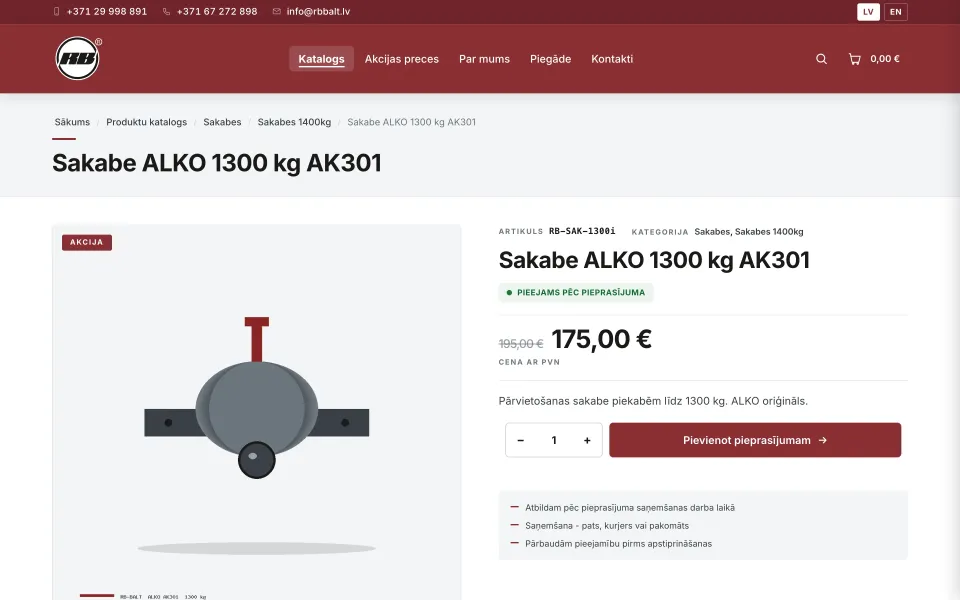The image size is (960, 600).
Task: Click the CENA AR PVN label
Action: [x=529, y=362]
